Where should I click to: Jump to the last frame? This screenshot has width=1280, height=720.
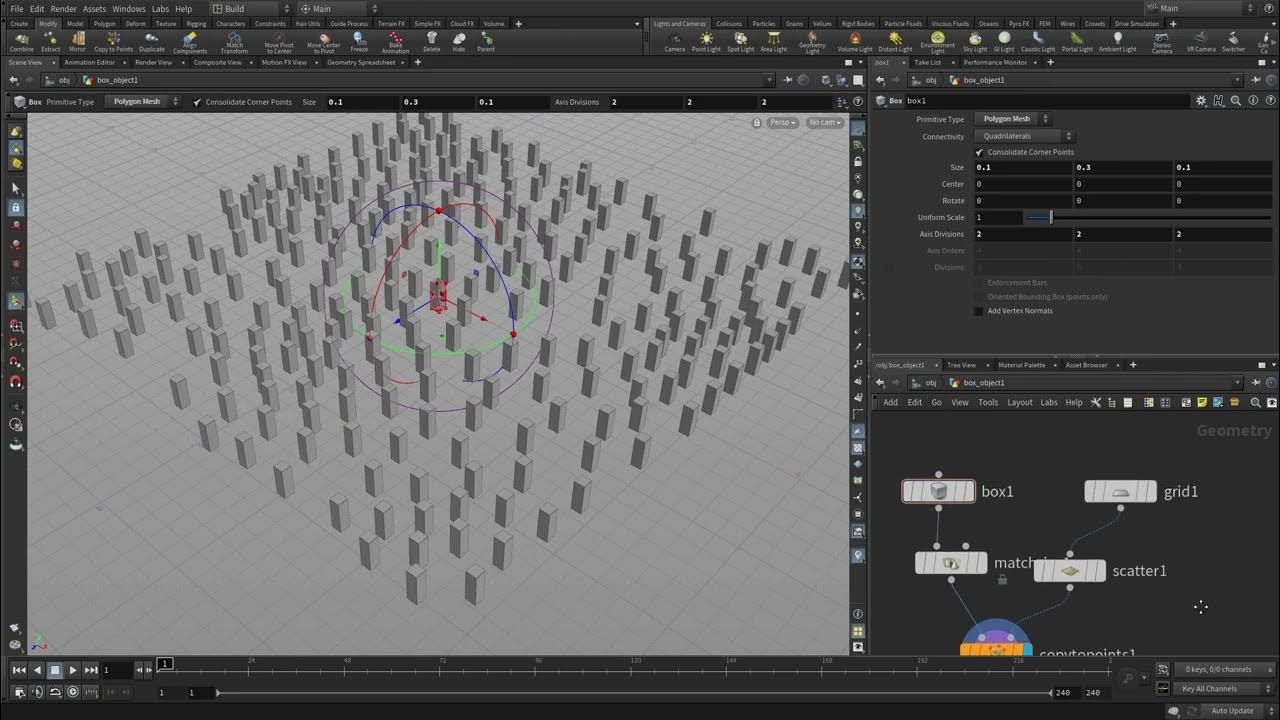coord(91,670)
